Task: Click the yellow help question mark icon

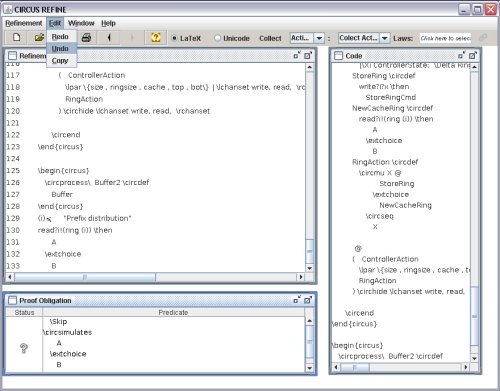Action: (x=156, y=37)
